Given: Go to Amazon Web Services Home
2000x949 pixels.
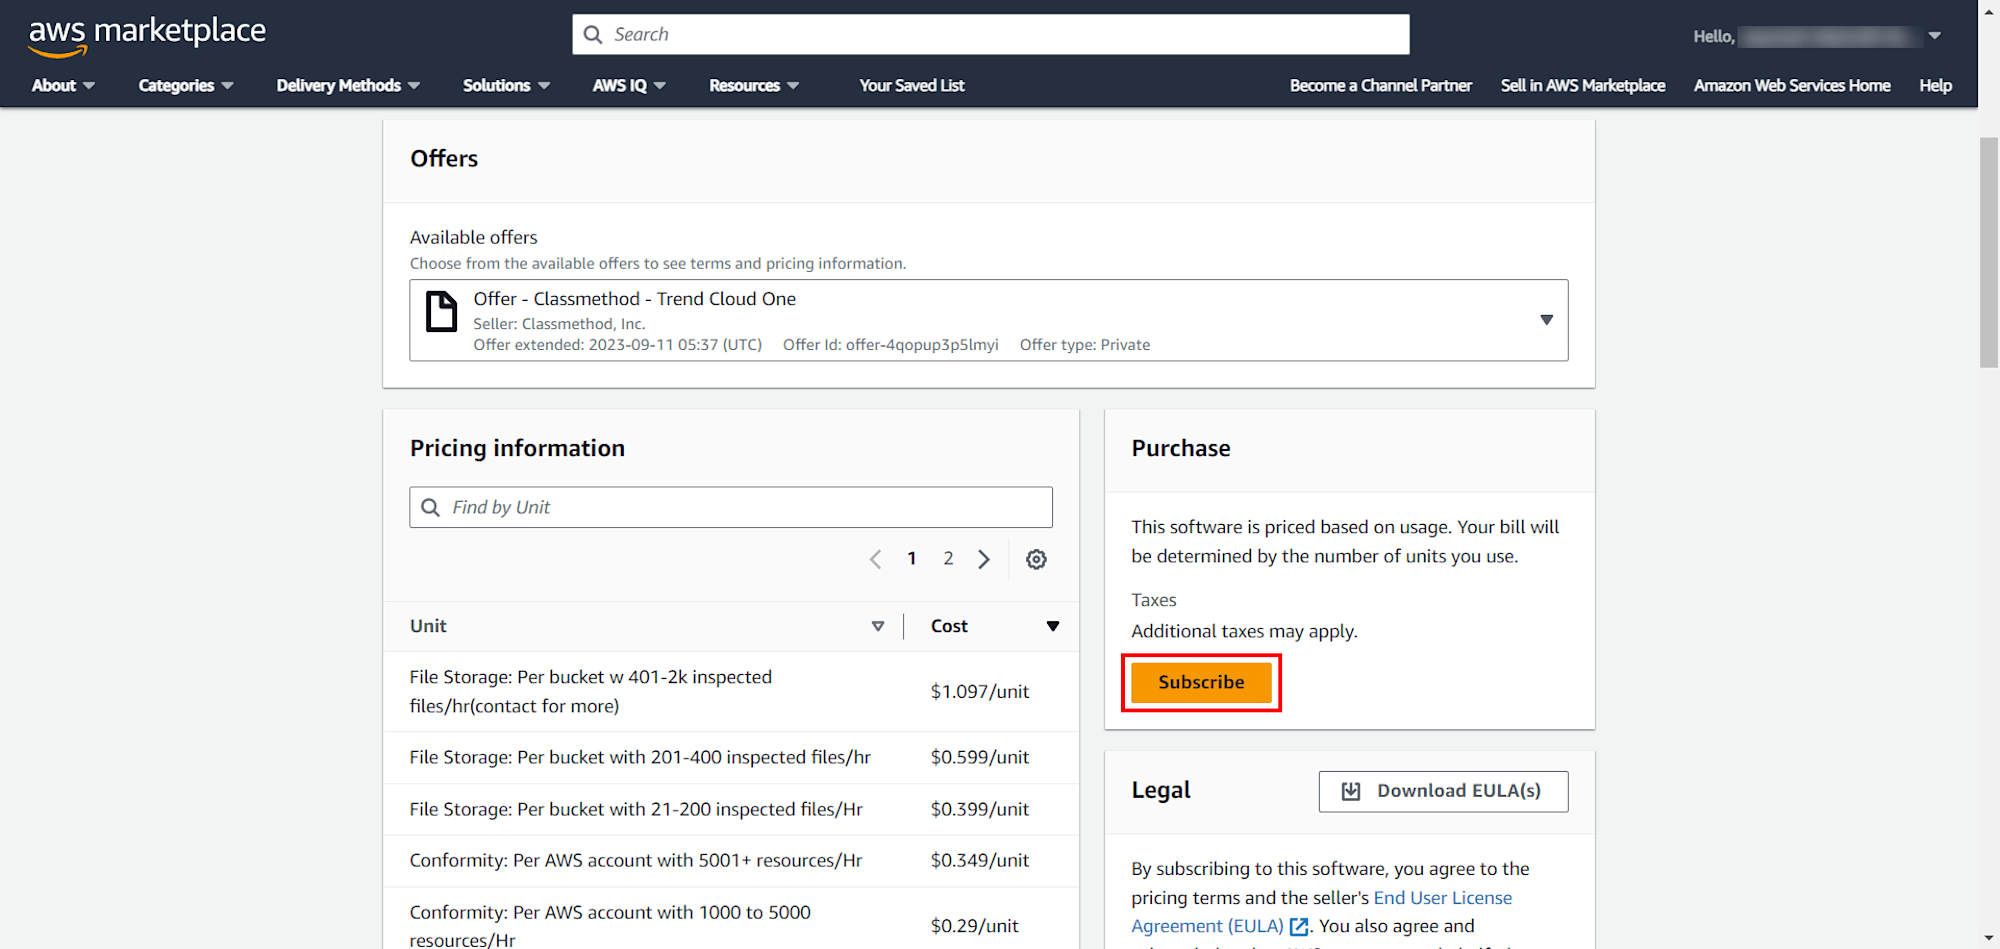Looking at the screenshot, I should pyautogui.click(x=1792, y=86).
